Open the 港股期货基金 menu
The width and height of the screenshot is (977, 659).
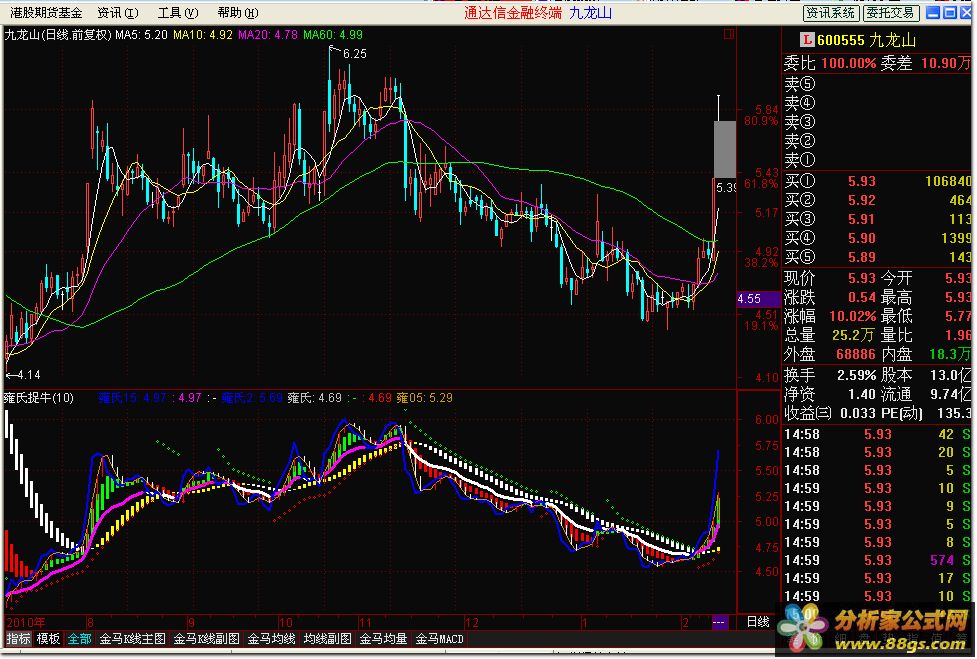click(45, 12)
